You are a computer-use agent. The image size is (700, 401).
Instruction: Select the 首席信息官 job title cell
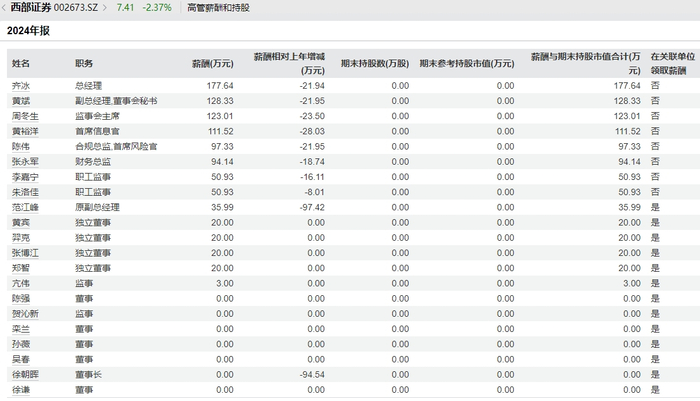click(x=97, y=131)
